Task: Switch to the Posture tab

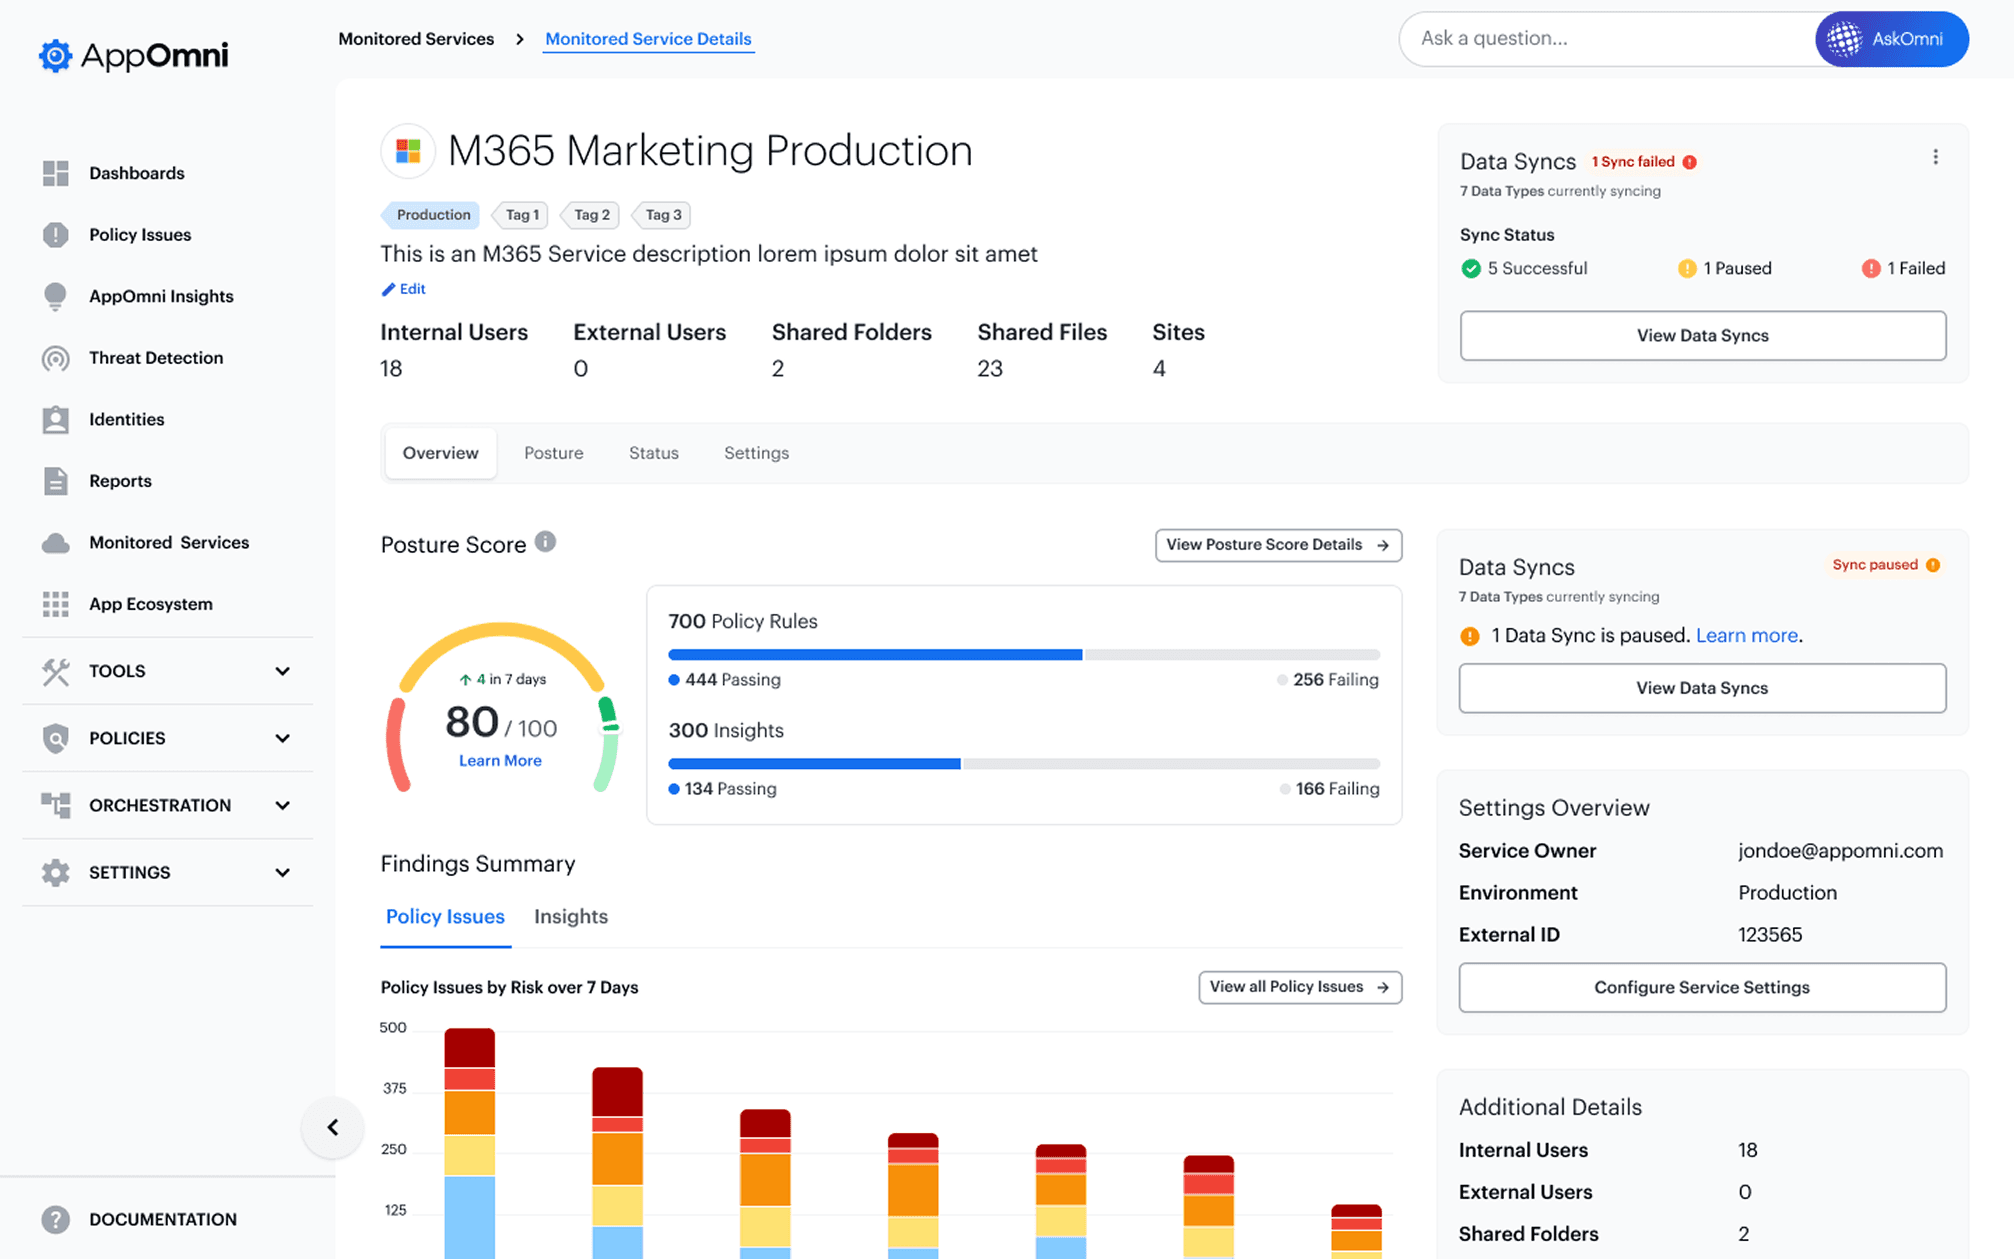Action: tap(553, 453)
